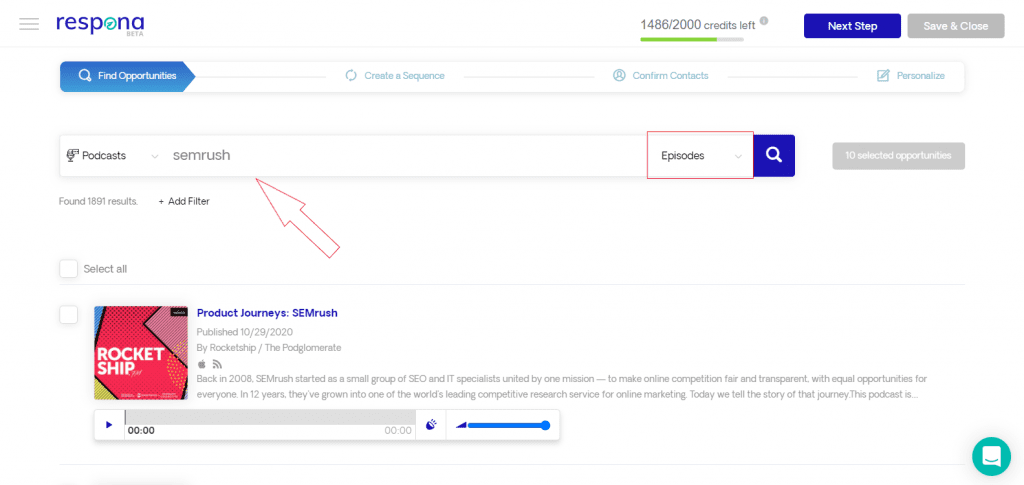Go to Confirm Contacts step
This screenshot has height=485, width=1024.
pyautogui.click(x=660, y=76)
